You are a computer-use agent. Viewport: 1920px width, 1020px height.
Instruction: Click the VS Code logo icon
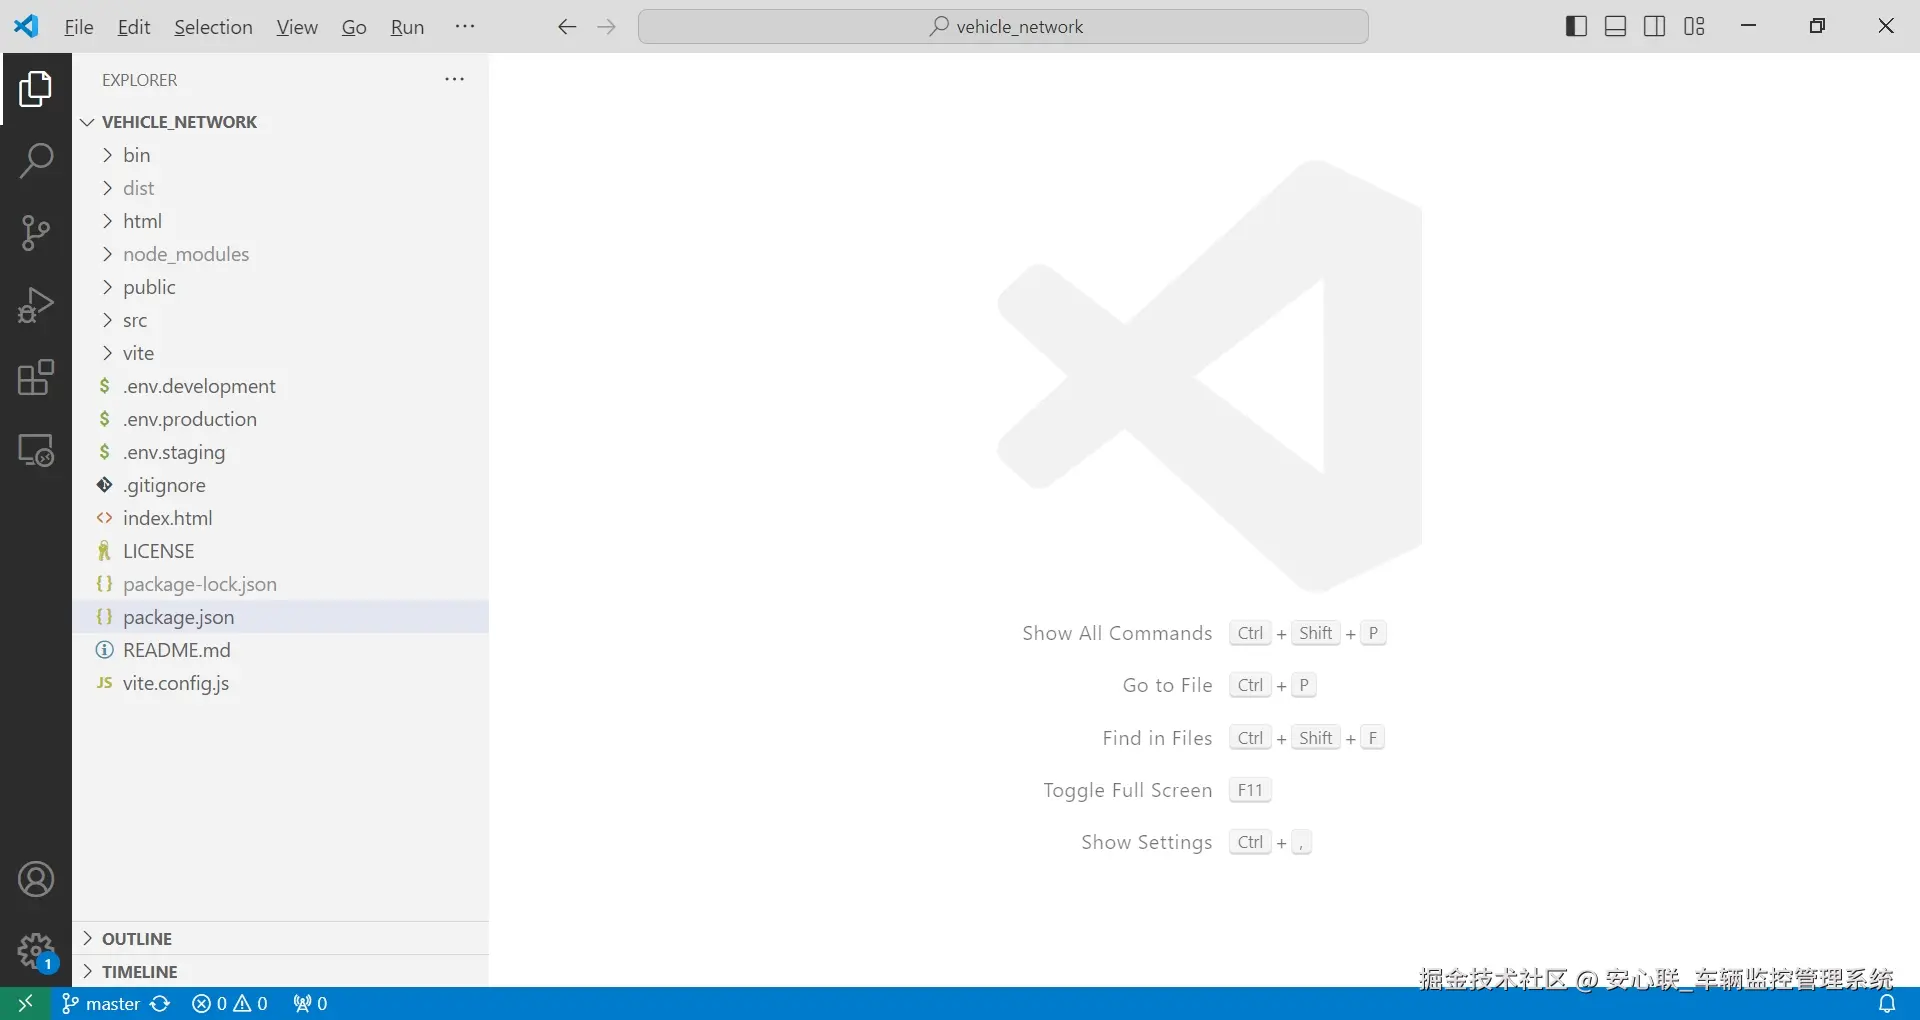(x=26, y=27)
